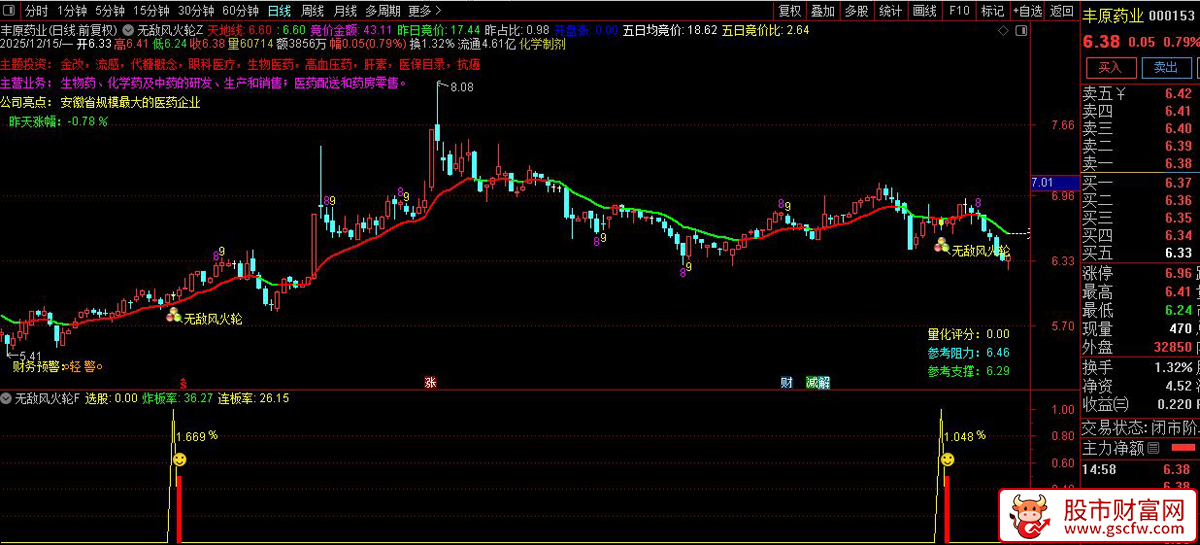Click the 卖出 sell button
Viewport: 1200px width, 545px height.
tap(1166, 68)
